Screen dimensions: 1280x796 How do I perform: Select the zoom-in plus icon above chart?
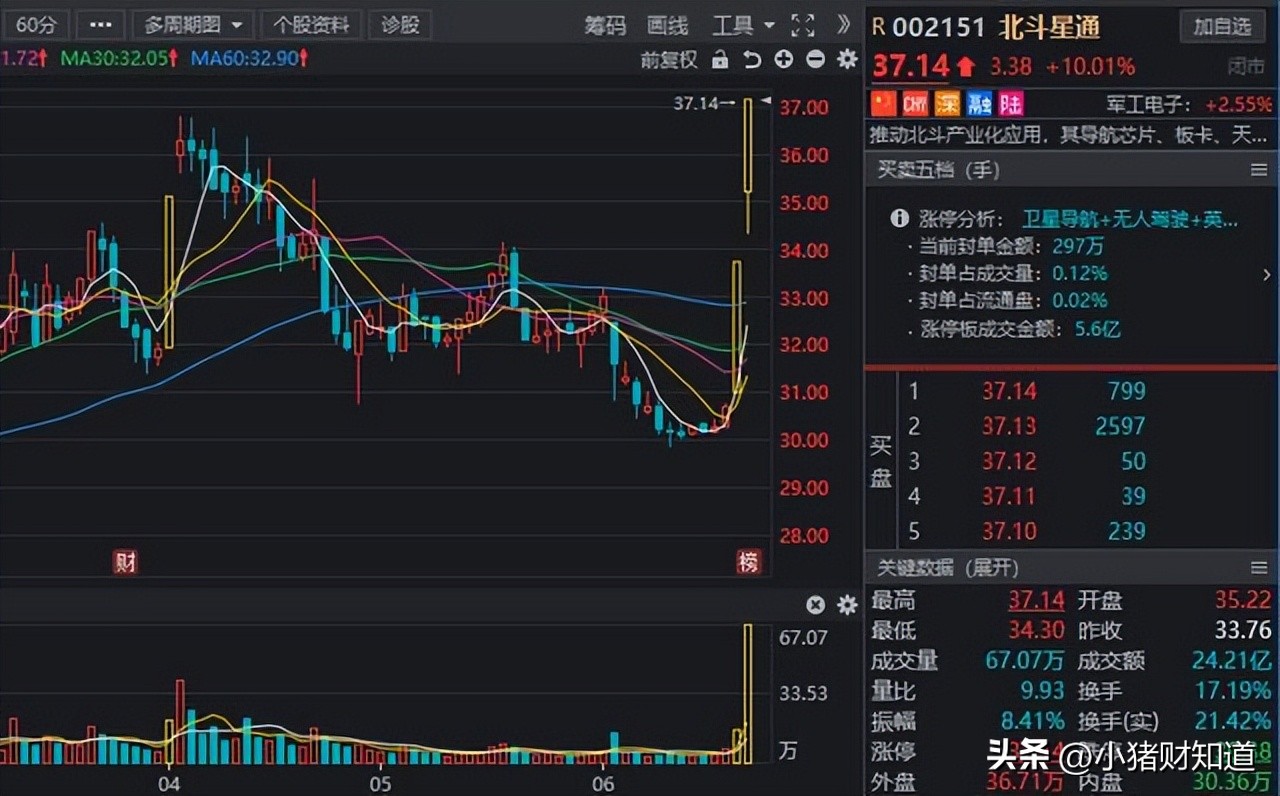(x=783, y=61)
